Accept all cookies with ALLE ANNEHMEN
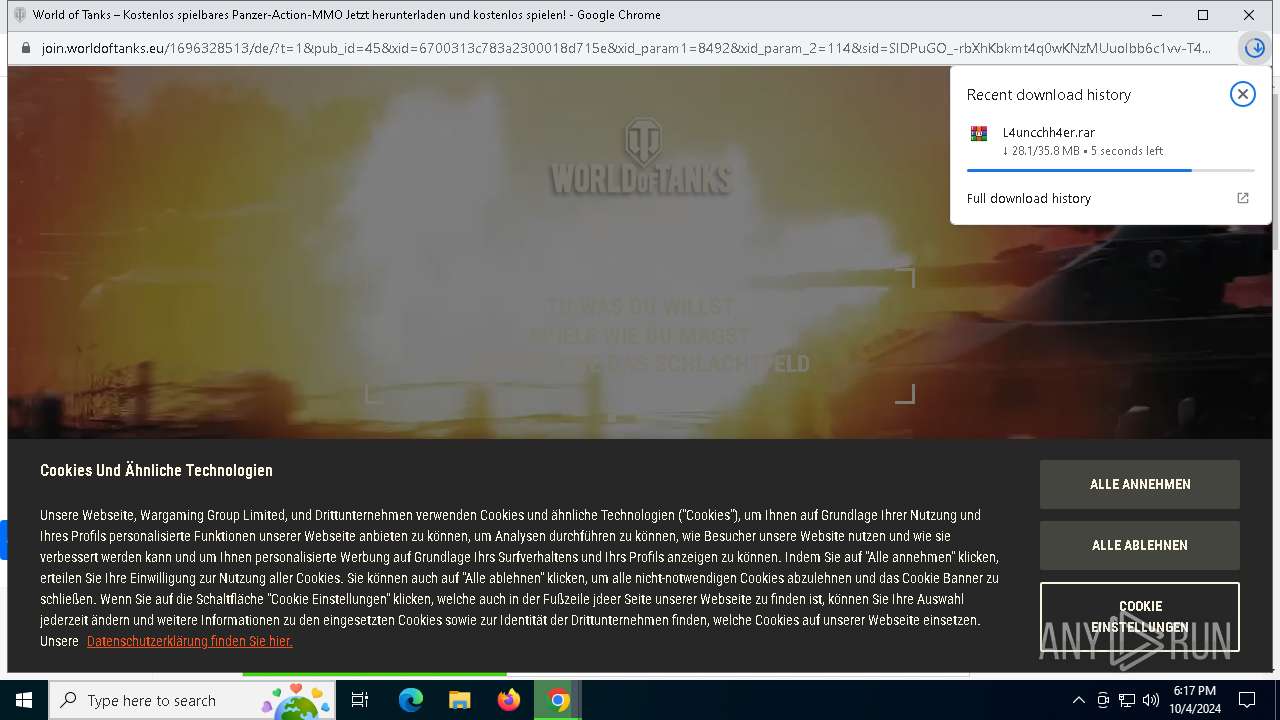Image resolution: width=1280 pixels, height=720 pixels. coord(1140,484)
